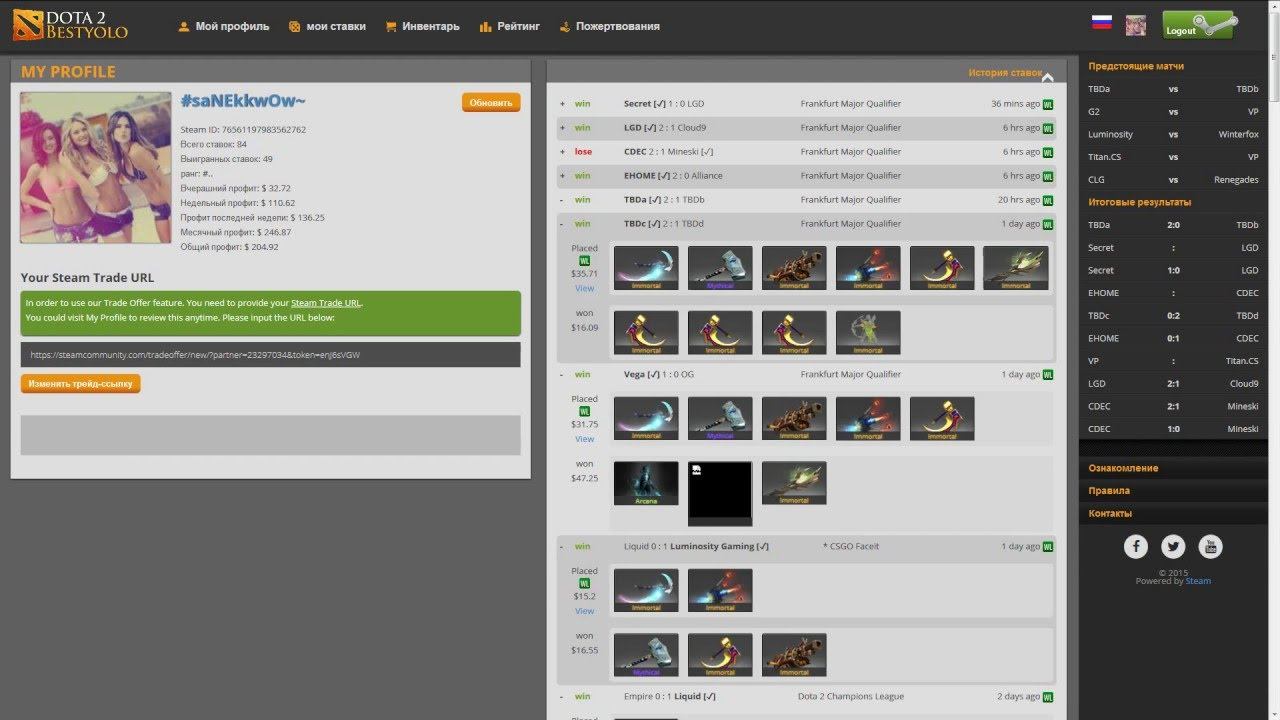
Task: Click the large profile picture
Action: [95, 168]
